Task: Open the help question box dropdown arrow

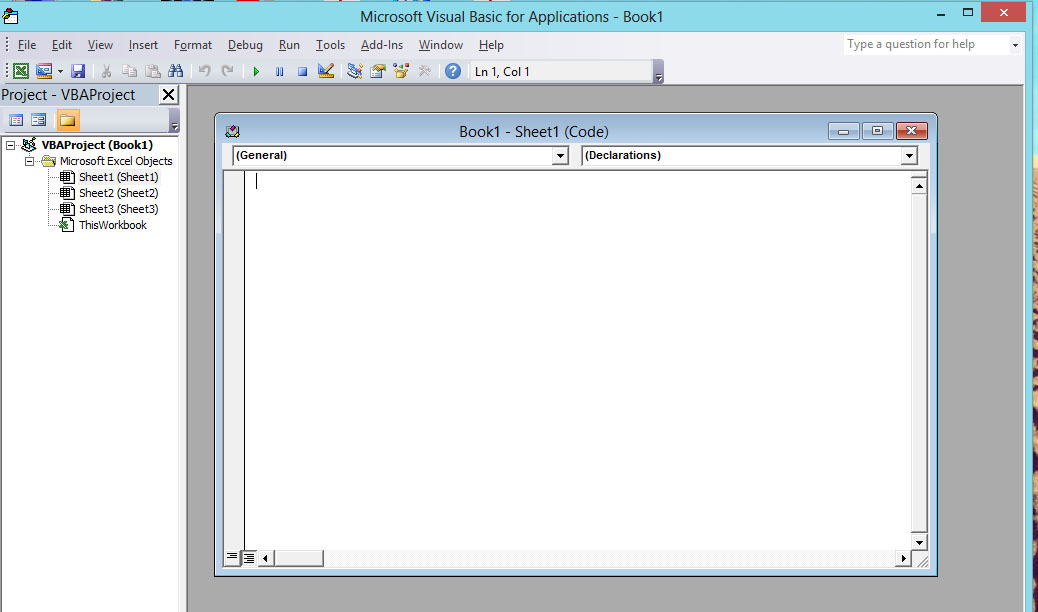Action: (1015, 45)
